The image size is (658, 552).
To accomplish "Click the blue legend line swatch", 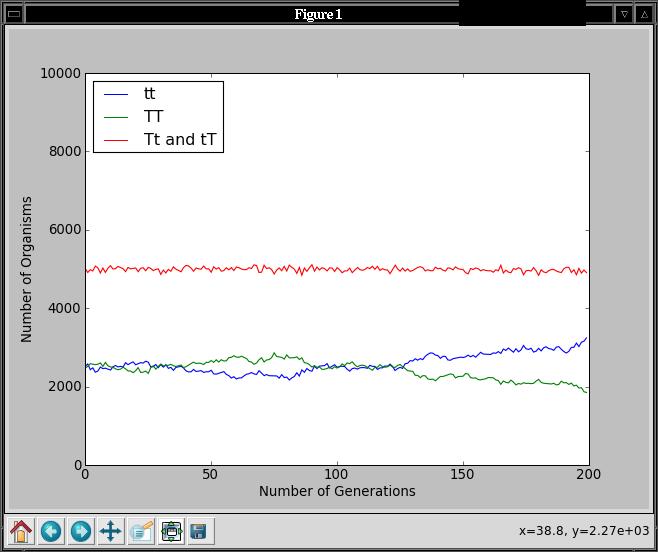I will click(x=116, y=94).
